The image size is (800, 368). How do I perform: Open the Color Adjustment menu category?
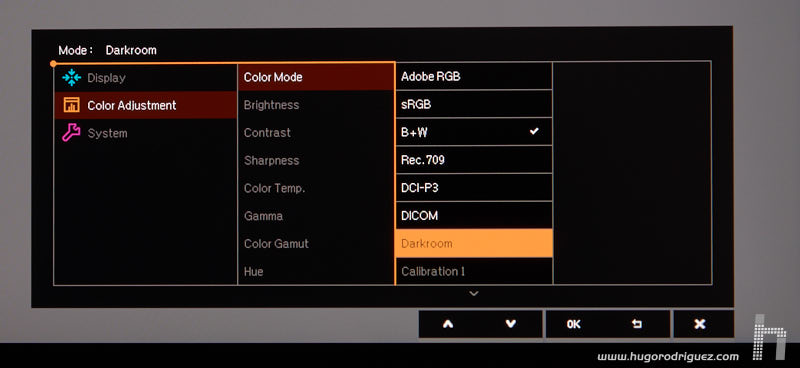[x=145, y=105]
